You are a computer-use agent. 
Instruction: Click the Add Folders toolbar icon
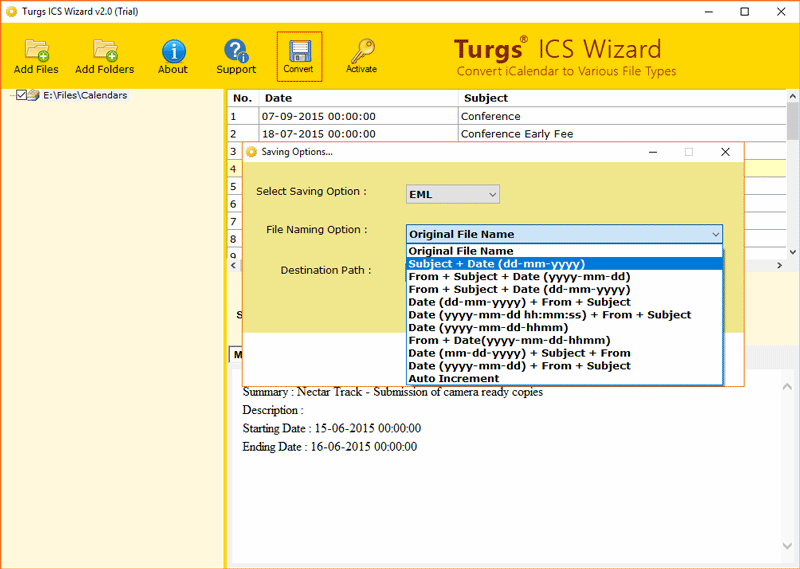click(105, 51)
